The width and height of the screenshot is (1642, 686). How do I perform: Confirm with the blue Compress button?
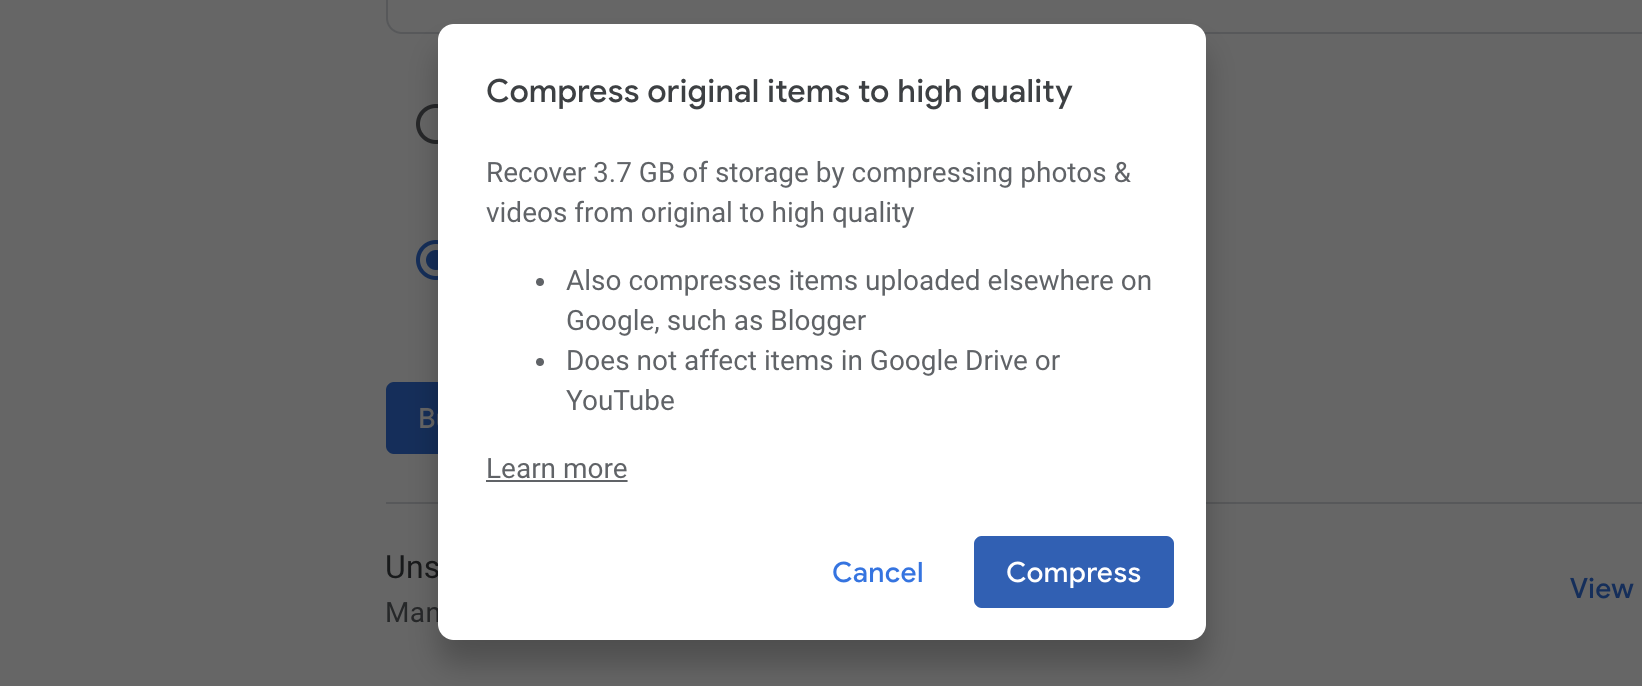click(x=1073, y=572)
